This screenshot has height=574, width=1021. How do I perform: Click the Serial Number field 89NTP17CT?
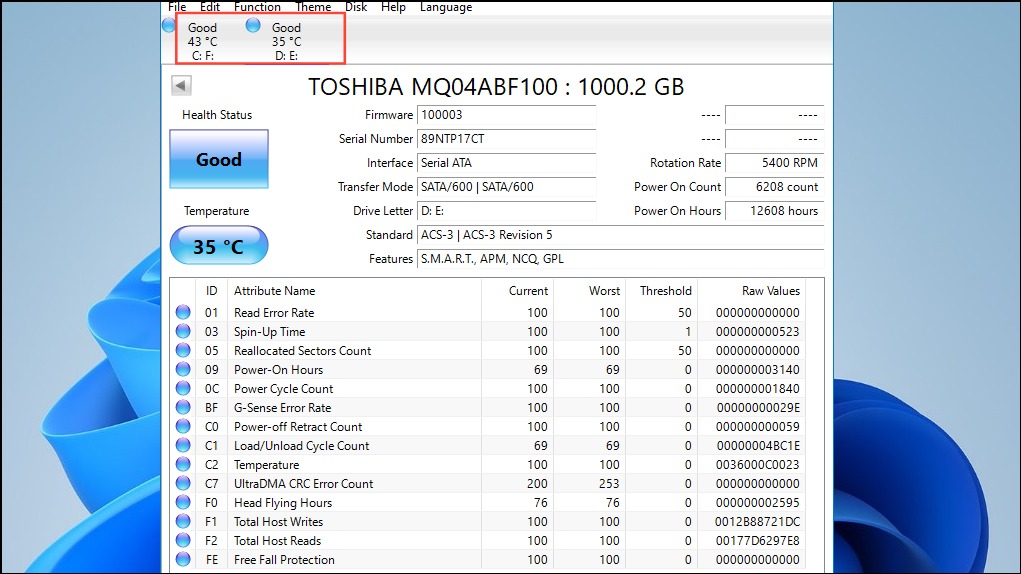coord(507,139)
